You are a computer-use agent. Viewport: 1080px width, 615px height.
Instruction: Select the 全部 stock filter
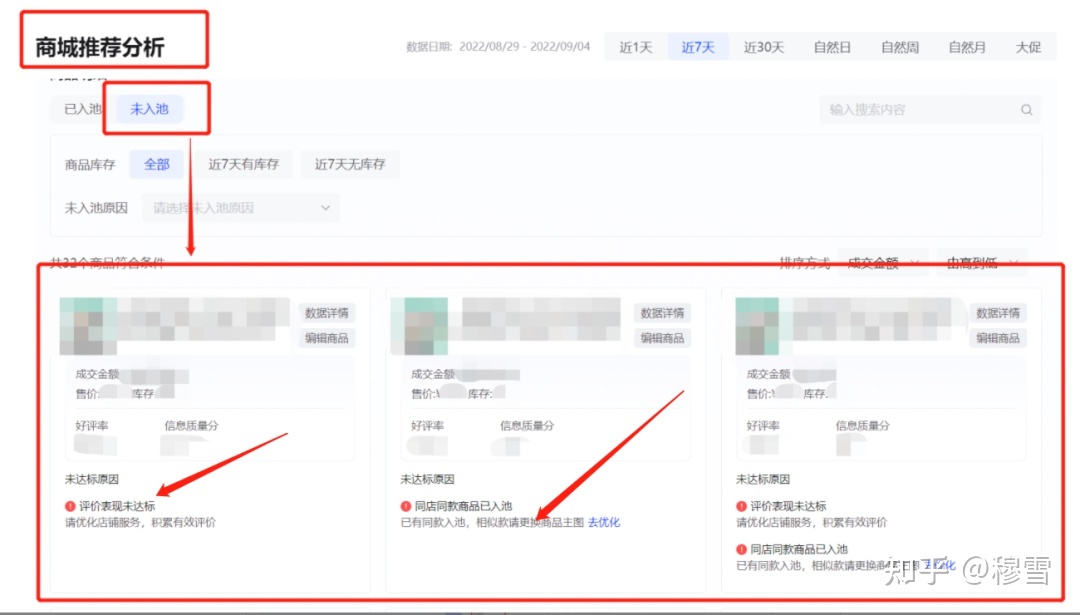[x=157, y=165]
